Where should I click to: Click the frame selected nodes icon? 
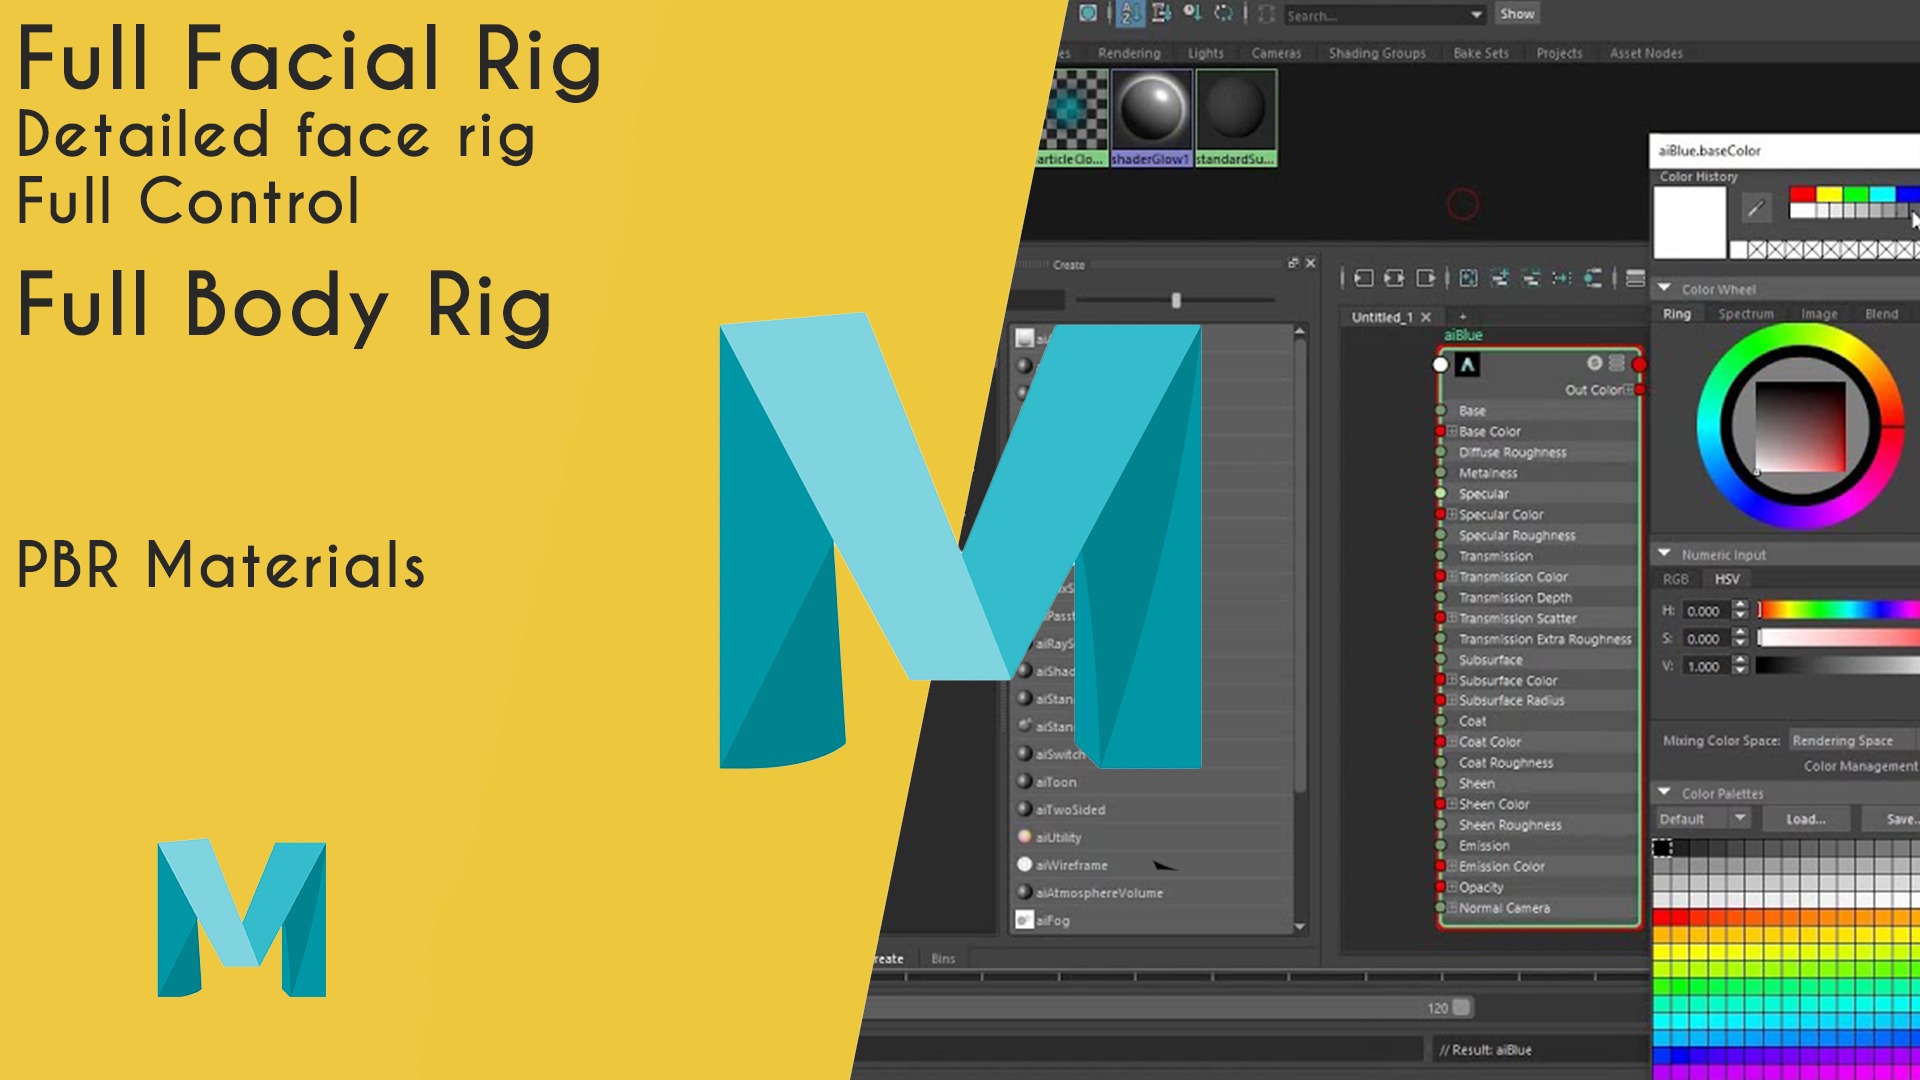click(x=1468, y=278)
